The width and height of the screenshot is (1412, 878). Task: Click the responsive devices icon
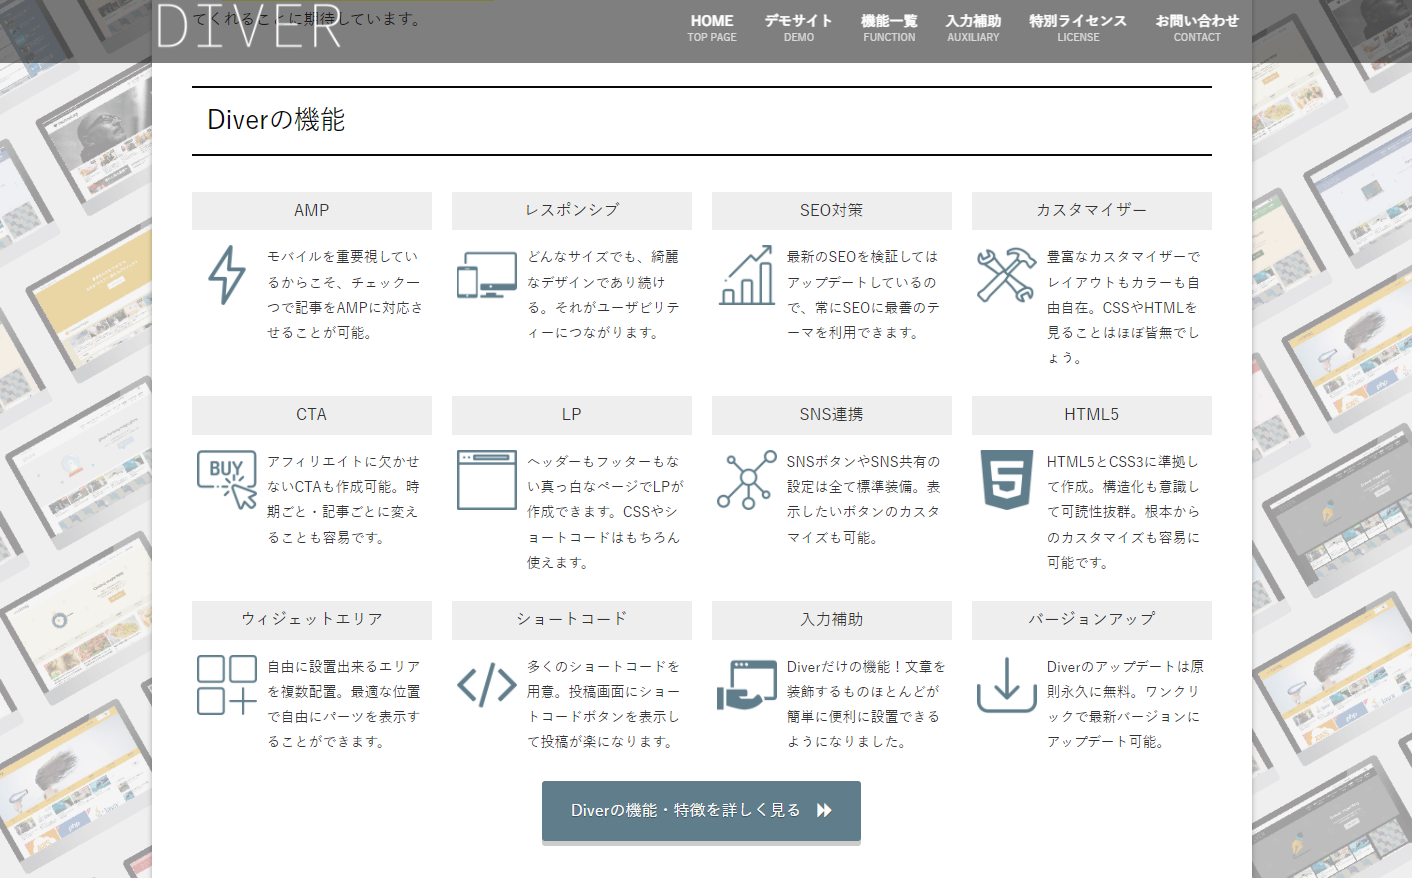click(x=487, y=275)
